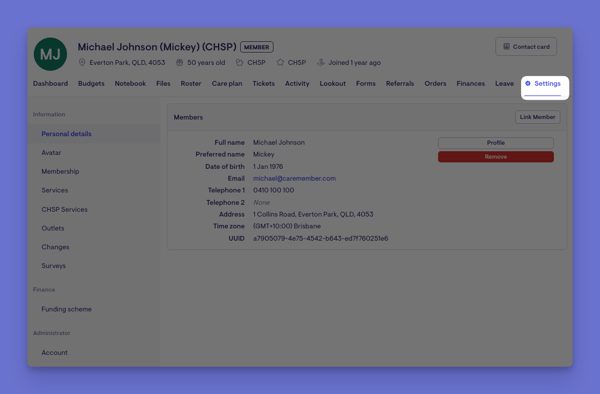The width and height of the screenshot is (600, 394).
Task: Click the Full name value Michael Johnson
Action: pyautogui.click(x=279, y=142)
